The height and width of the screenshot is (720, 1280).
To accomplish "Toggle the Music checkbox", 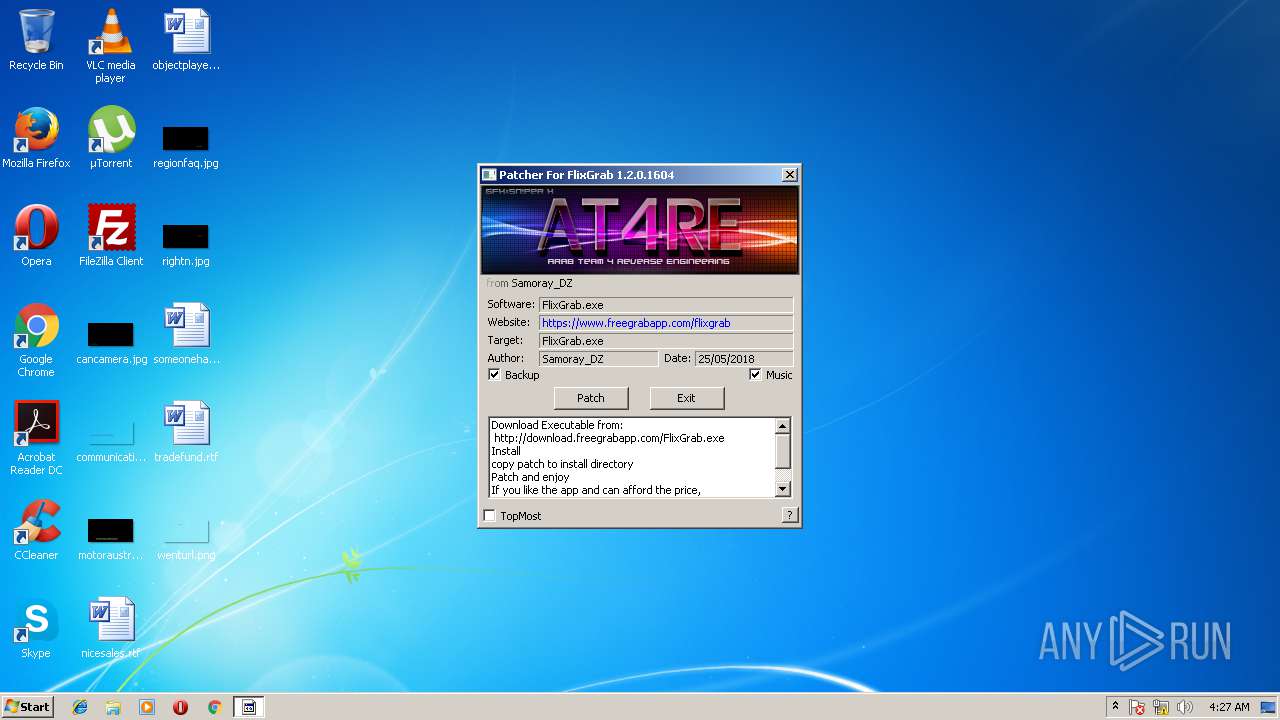I will [755, 375].
